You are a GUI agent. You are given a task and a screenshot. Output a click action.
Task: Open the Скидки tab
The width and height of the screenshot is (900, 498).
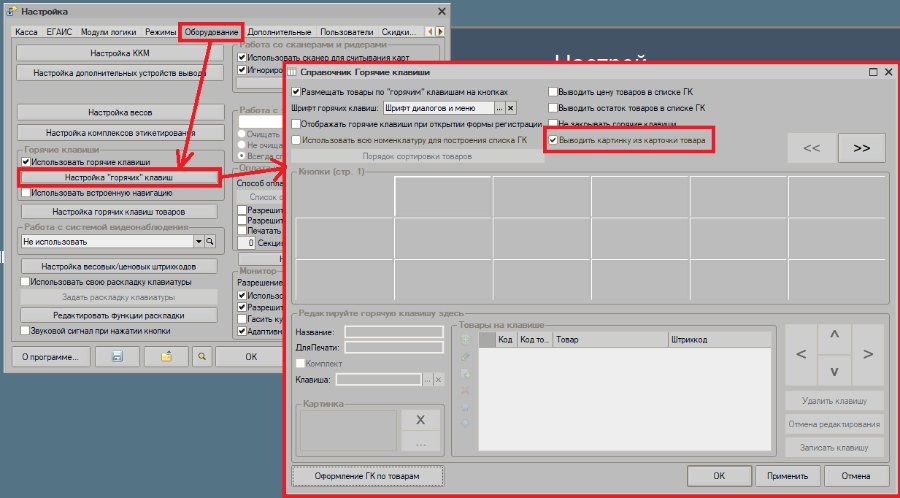click(398, 32)
